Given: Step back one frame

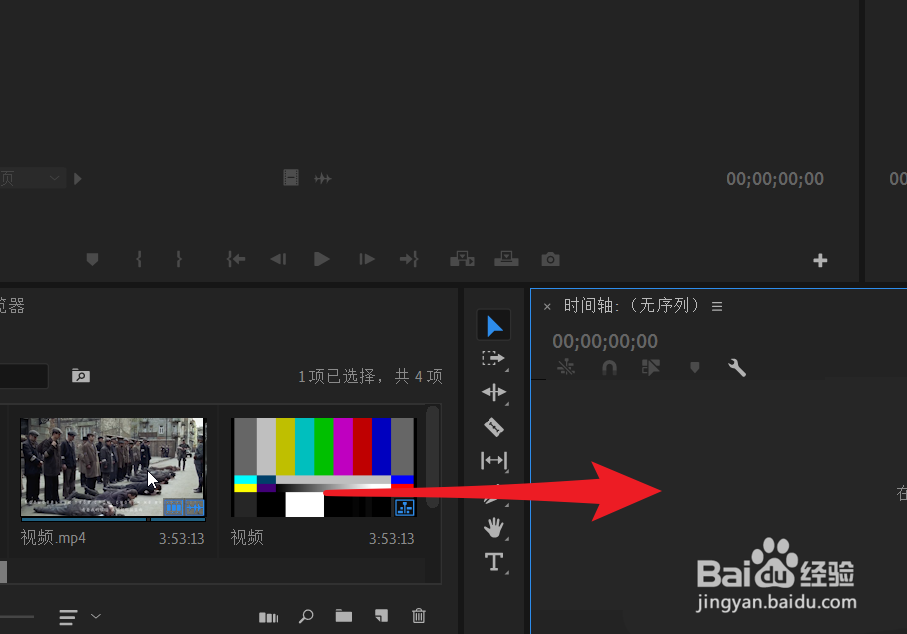Looking at the screenshot, I should tap(278, 259).
